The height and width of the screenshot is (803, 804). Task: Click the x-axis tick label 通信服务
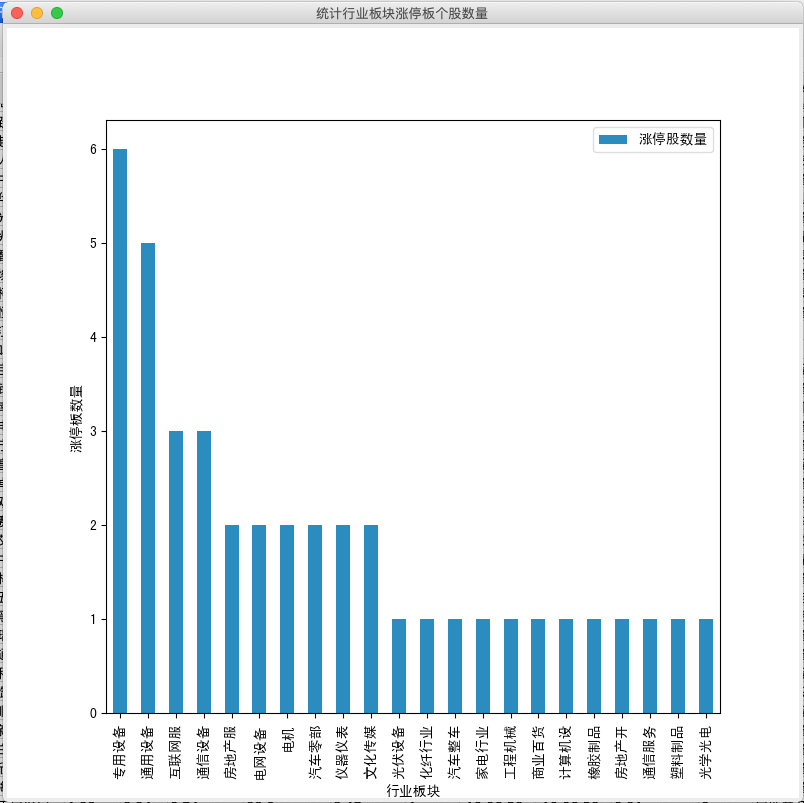point(650,752)
